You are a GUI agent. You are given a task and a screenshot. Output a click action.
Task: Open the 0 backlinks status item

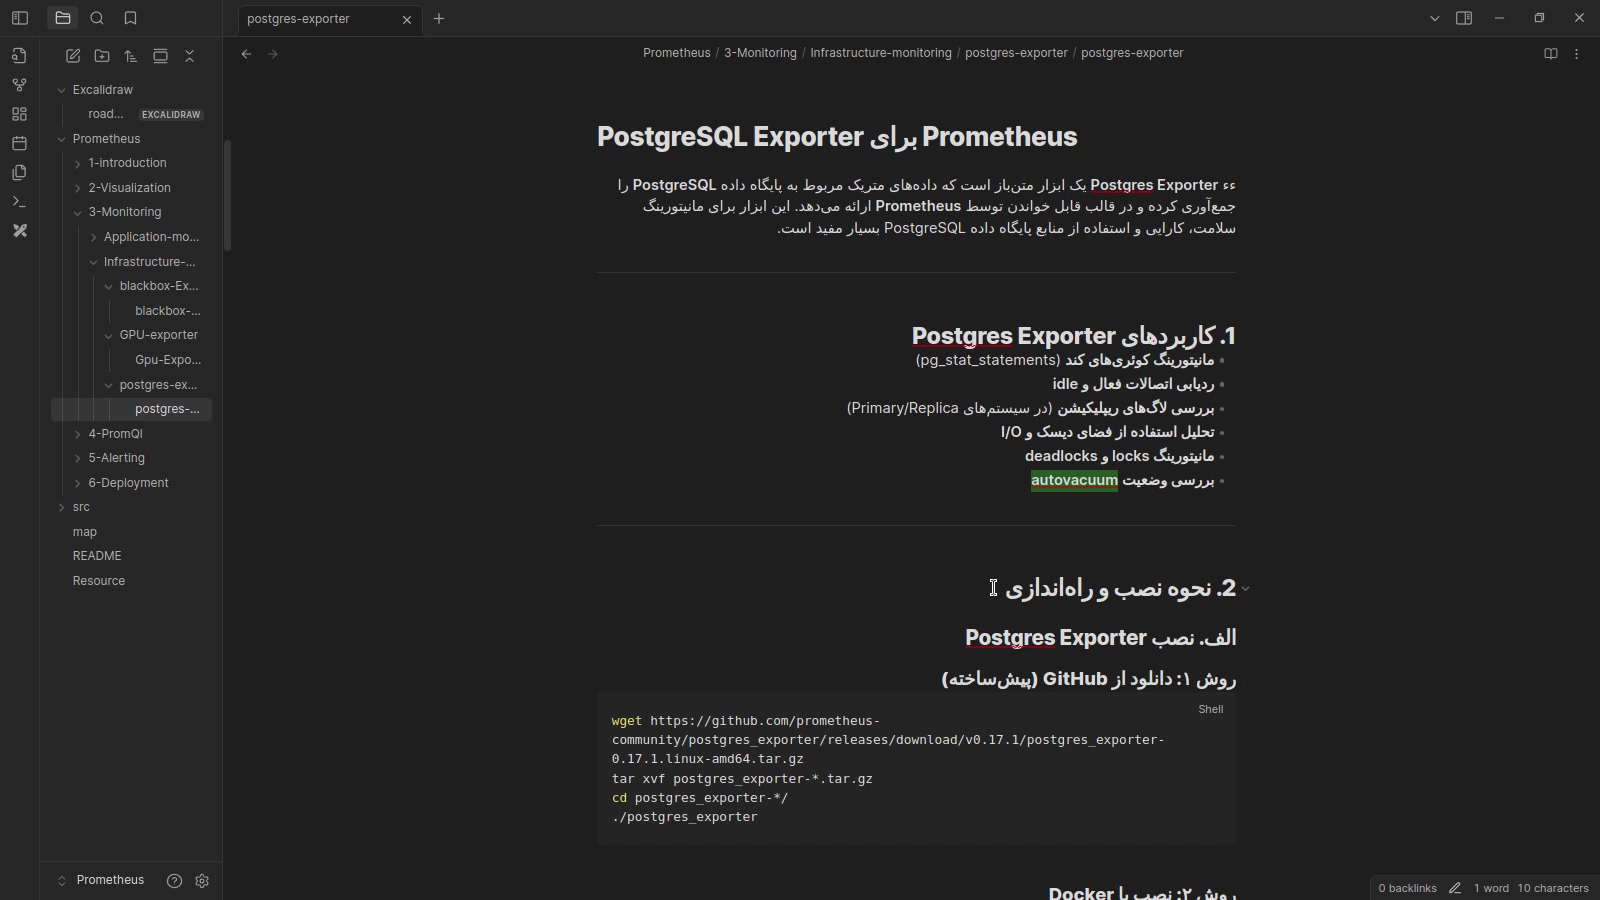coord(1407,888)
